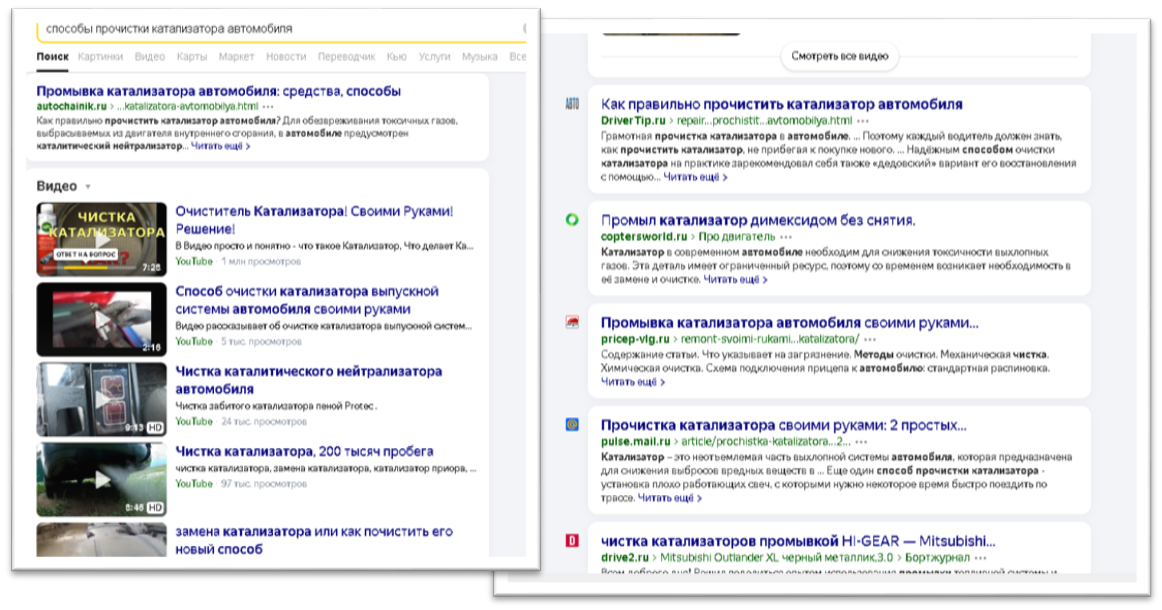Open result Промывка катализатора автомобиля своими руками

pos(789,322)
